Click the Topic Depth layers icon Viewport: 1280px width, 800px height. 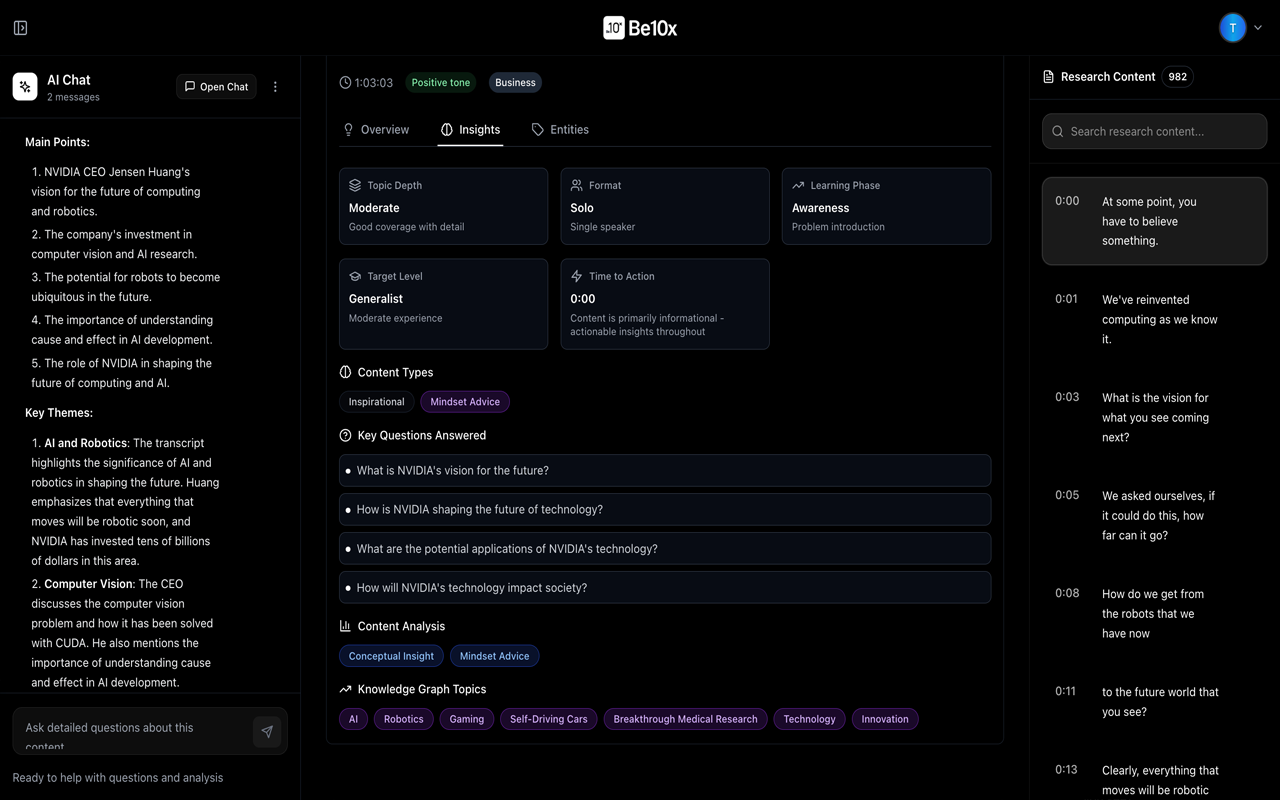pos(355,185)
